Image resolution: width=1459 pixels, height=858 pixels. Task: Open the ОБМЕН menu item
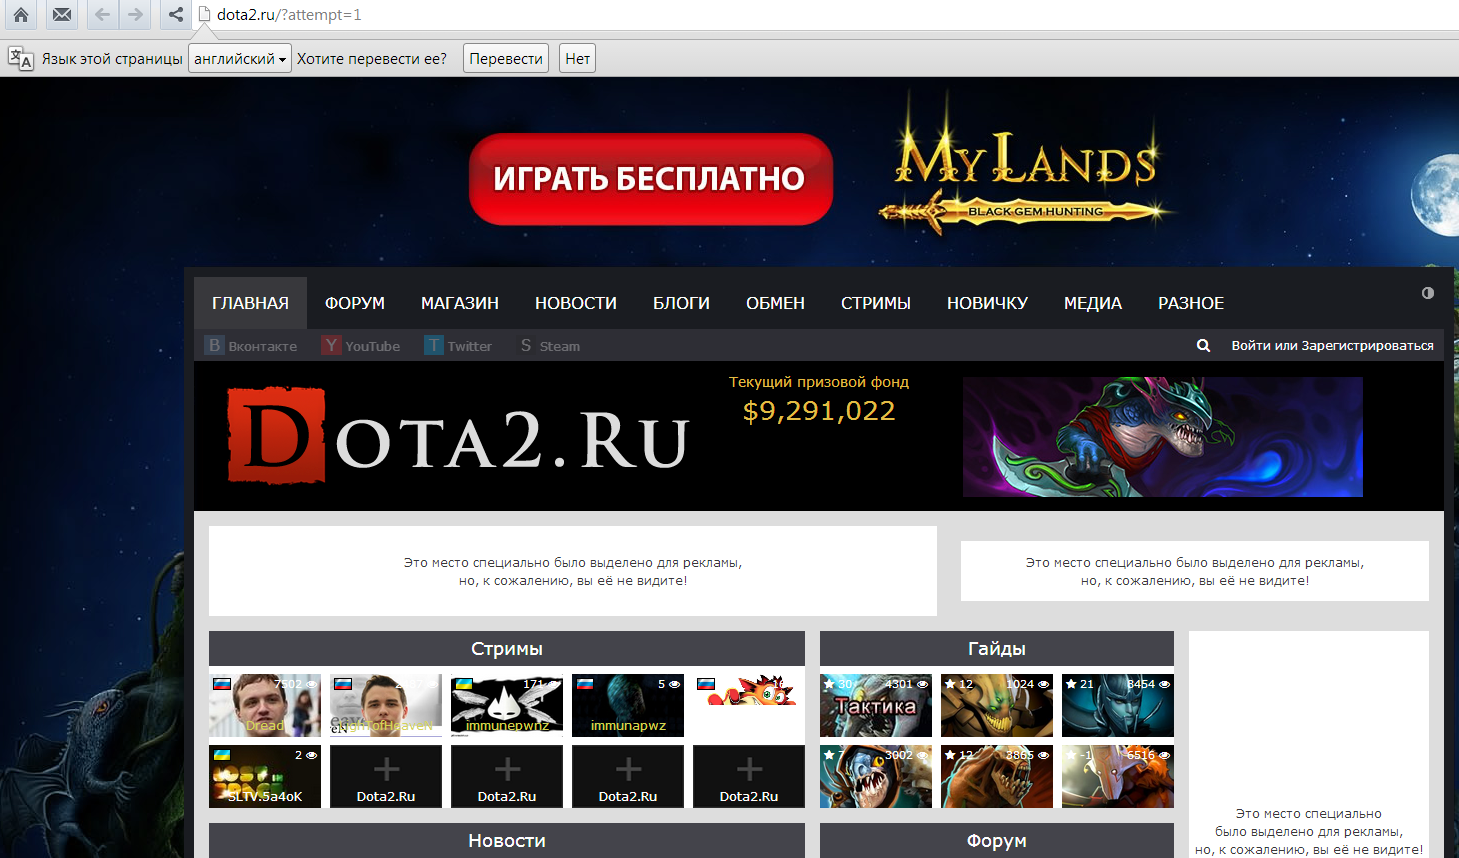(775, 303)
